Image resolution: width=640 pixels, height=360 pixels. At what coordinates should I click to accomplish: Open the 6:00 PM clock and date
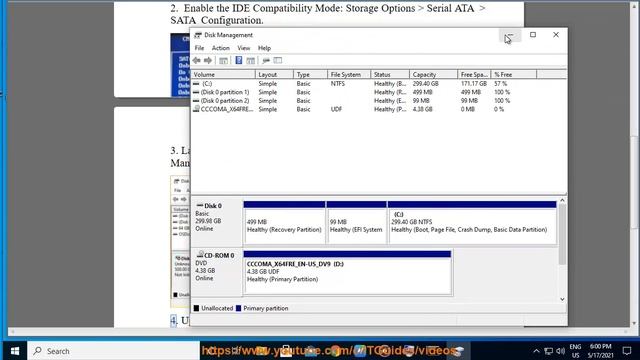(x=600, y=351)
